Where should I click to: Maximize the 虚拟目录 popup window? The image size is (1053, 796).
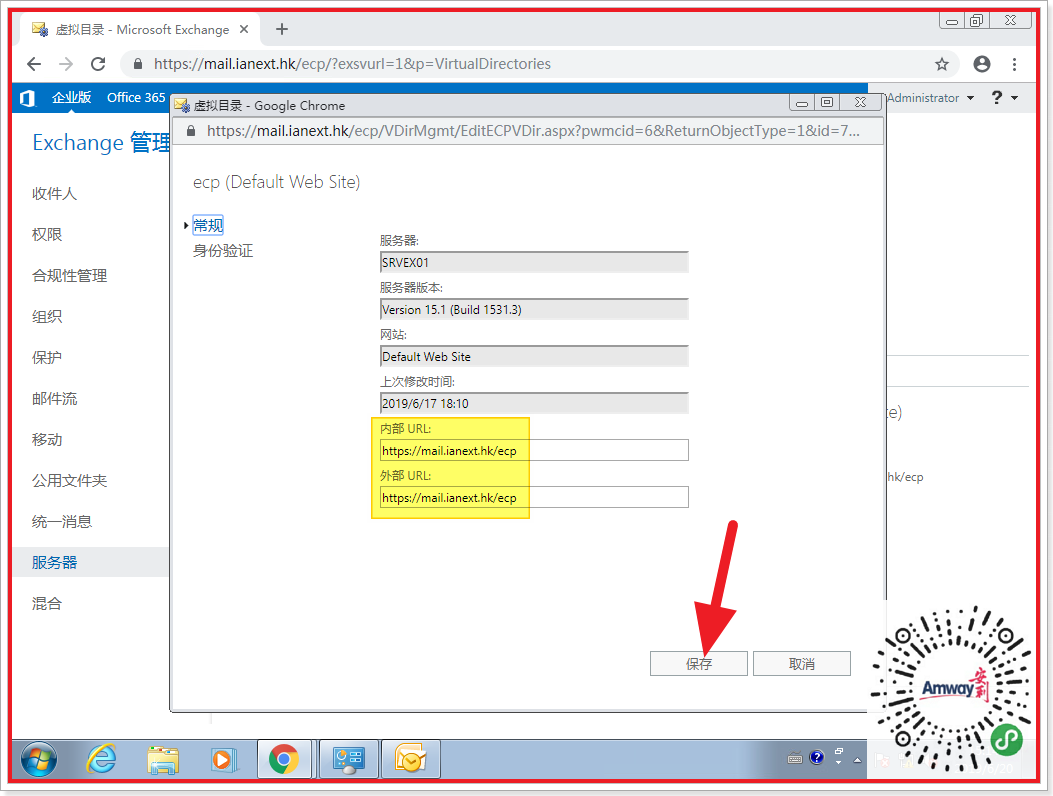pos(827,103)
